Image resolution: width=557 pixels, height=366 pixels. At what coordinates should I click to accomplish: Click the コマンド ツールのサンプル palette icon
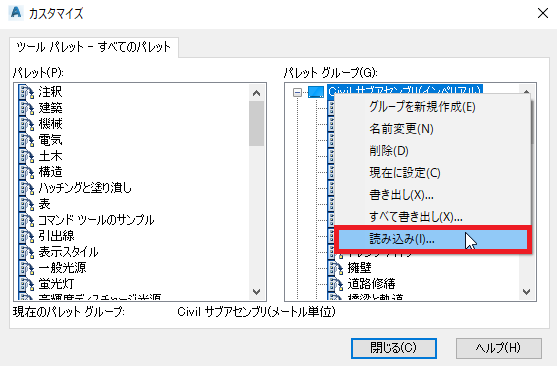[x=26, y=220]
